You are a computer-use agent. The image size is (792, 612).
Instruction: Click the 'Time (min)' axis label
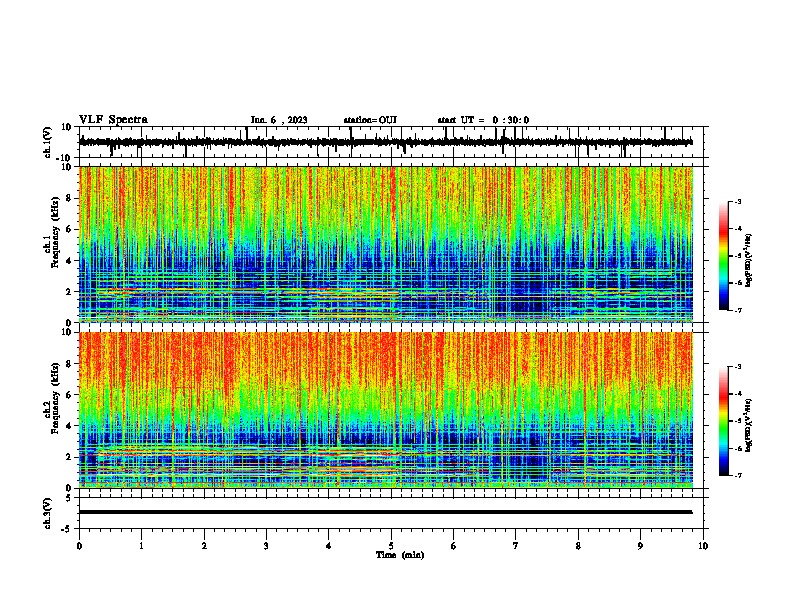[x=400, y=555]
